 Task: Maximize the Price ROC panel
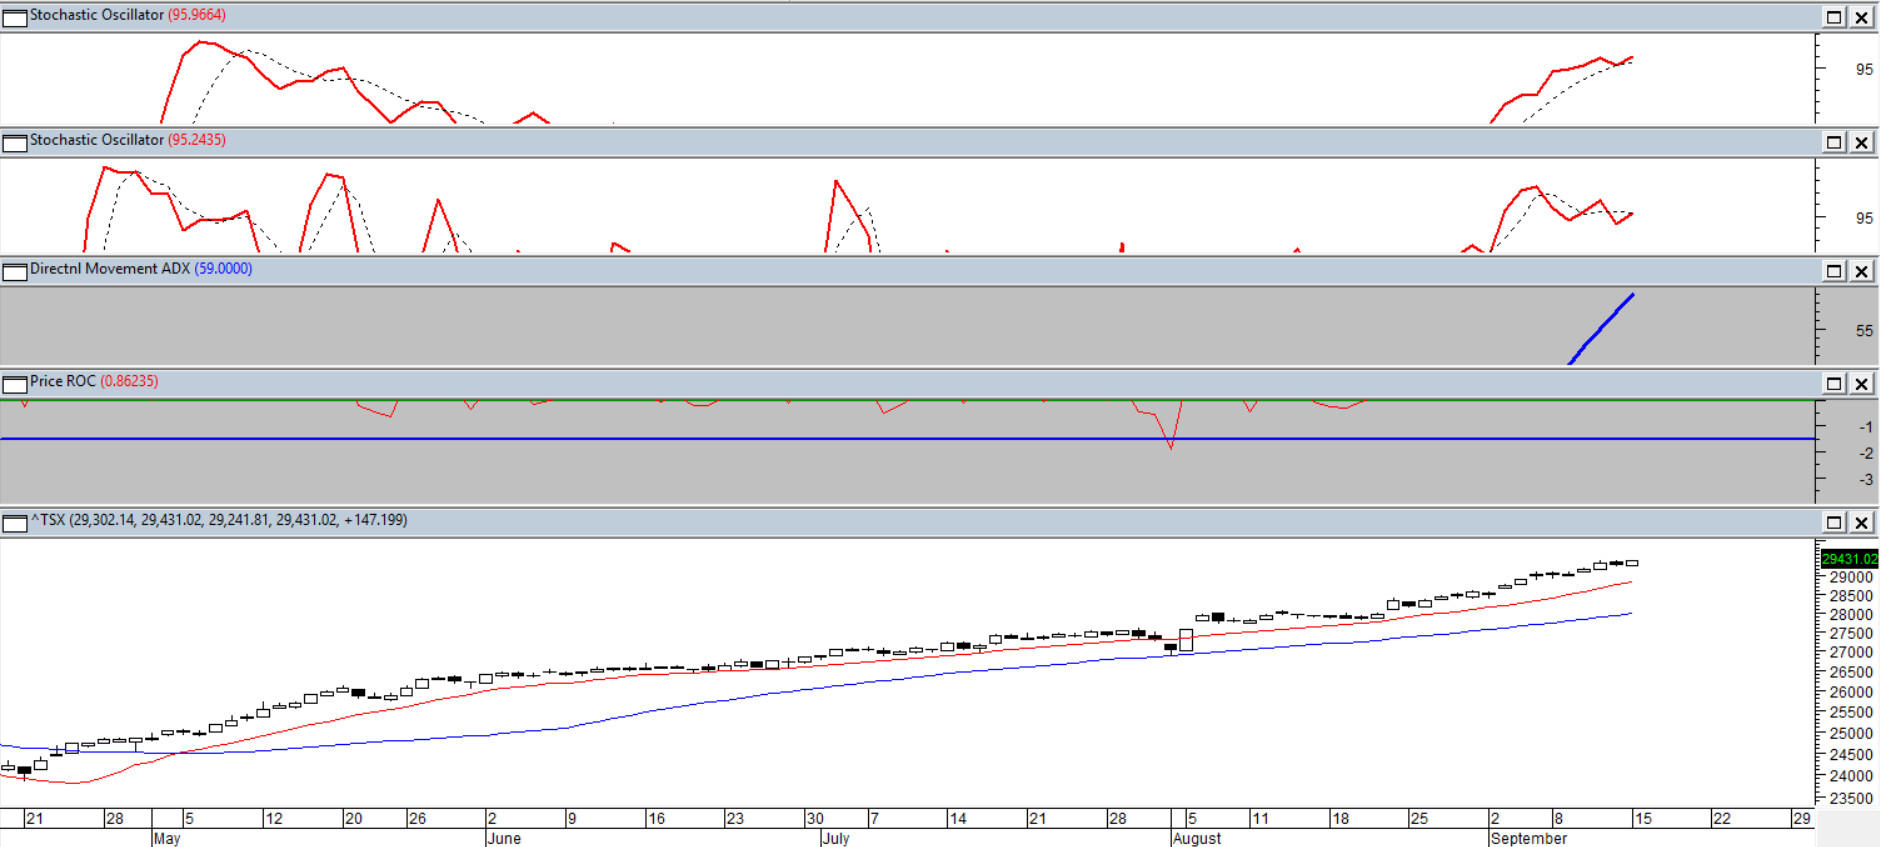tap(1834, 384)
